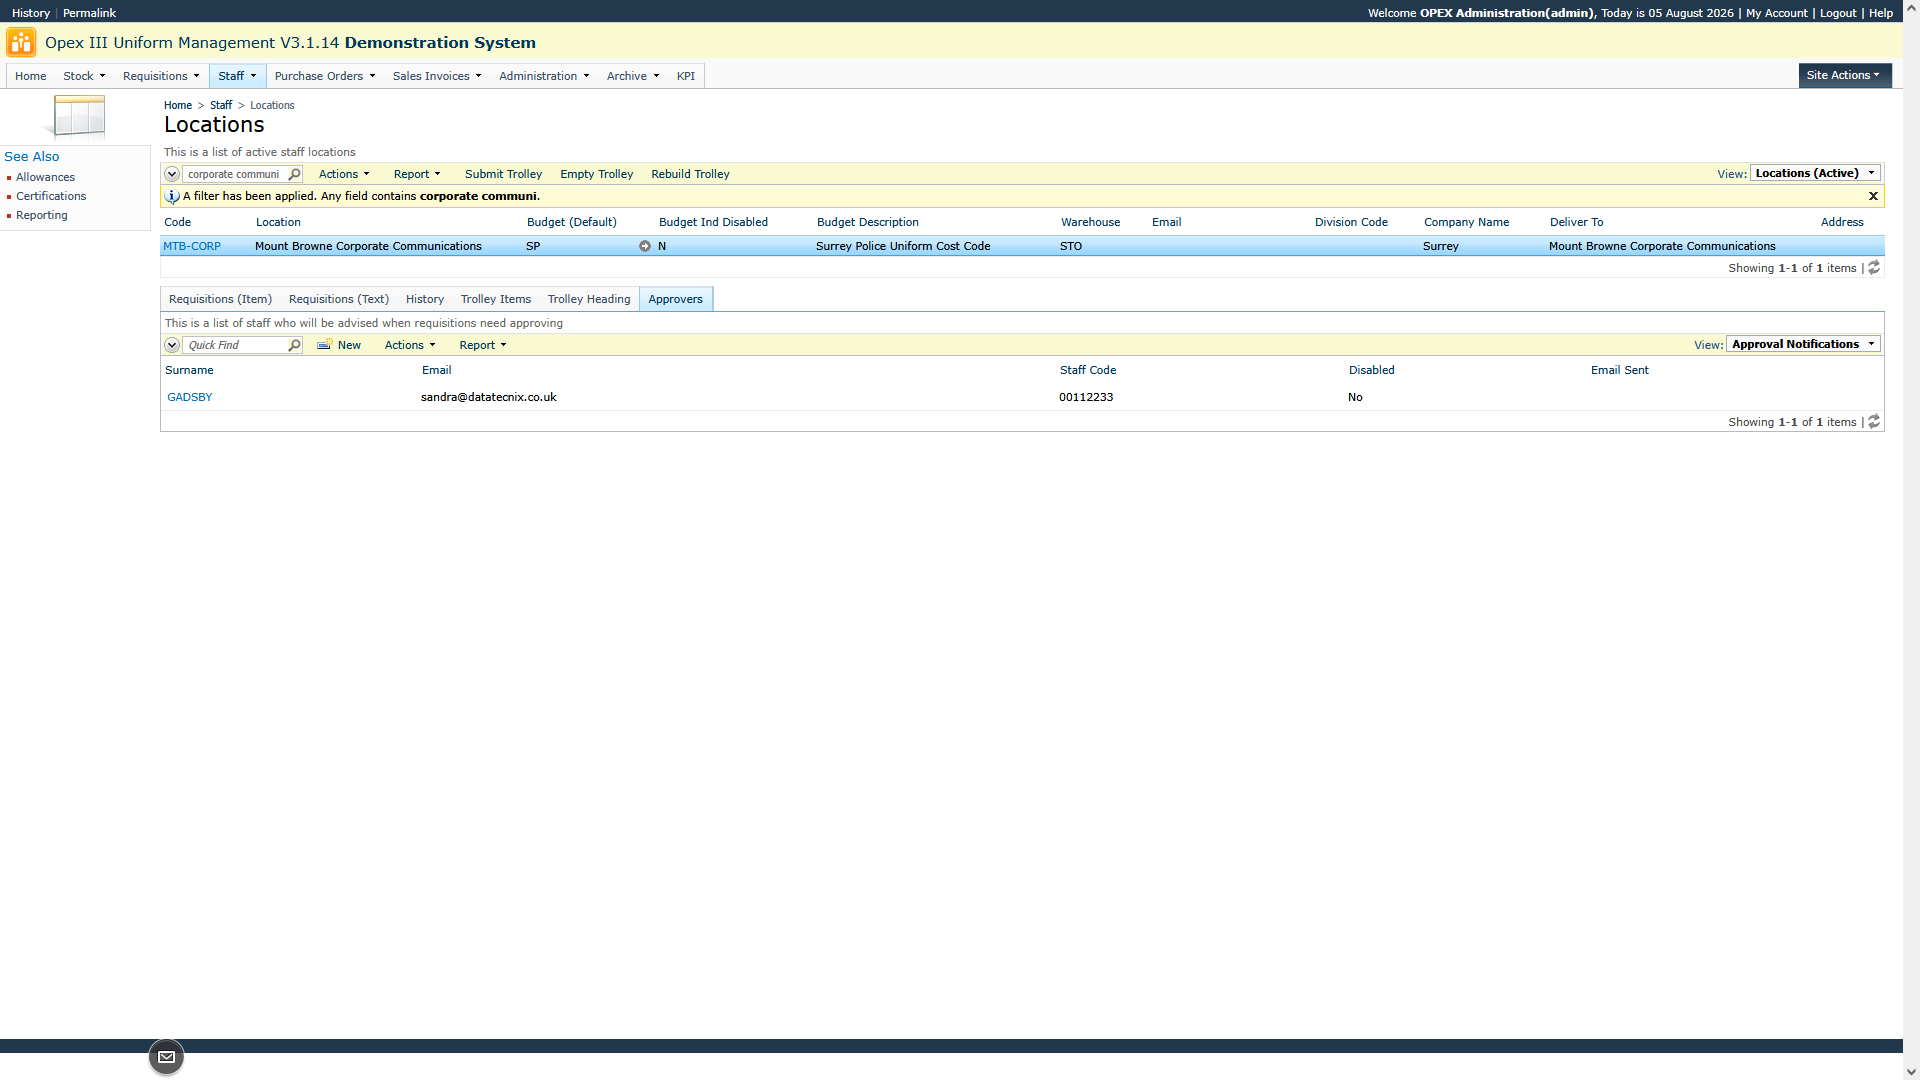Open the Sales Invoices menu
The image size is (1920, 1080).
(x=437, y=76)
